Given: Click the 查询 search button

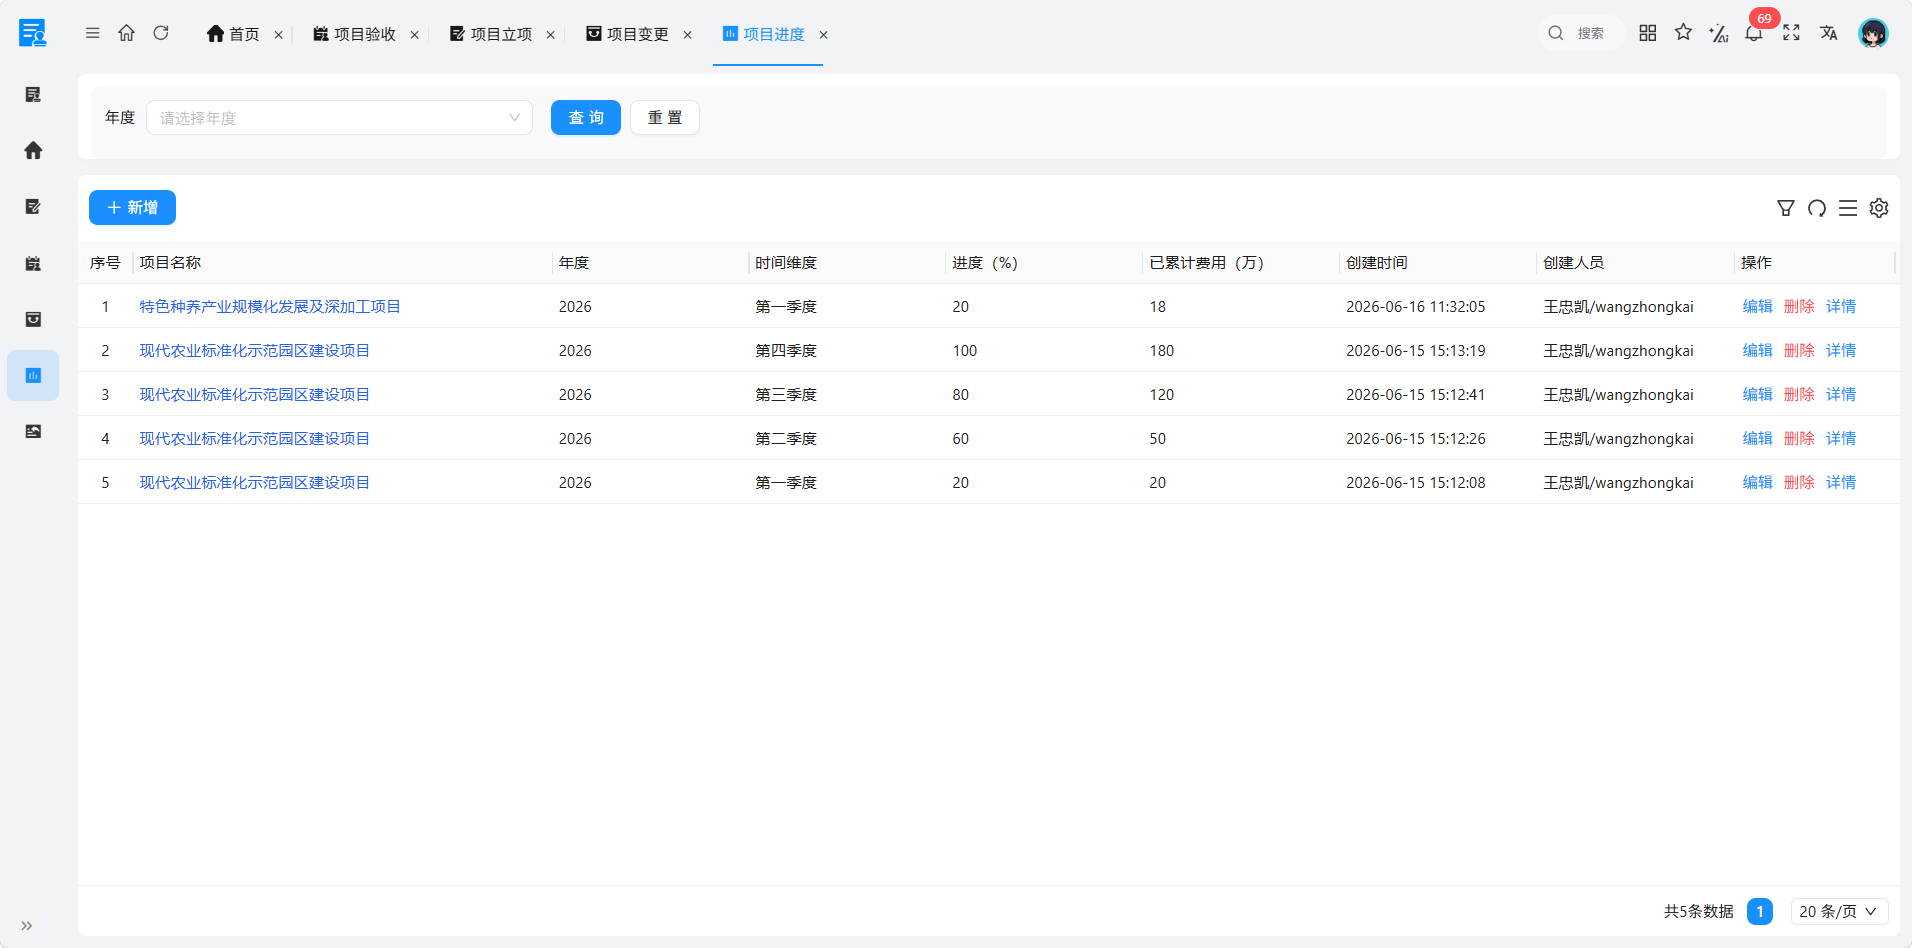Looking at the screenshot, I should (x=586, y=118).
